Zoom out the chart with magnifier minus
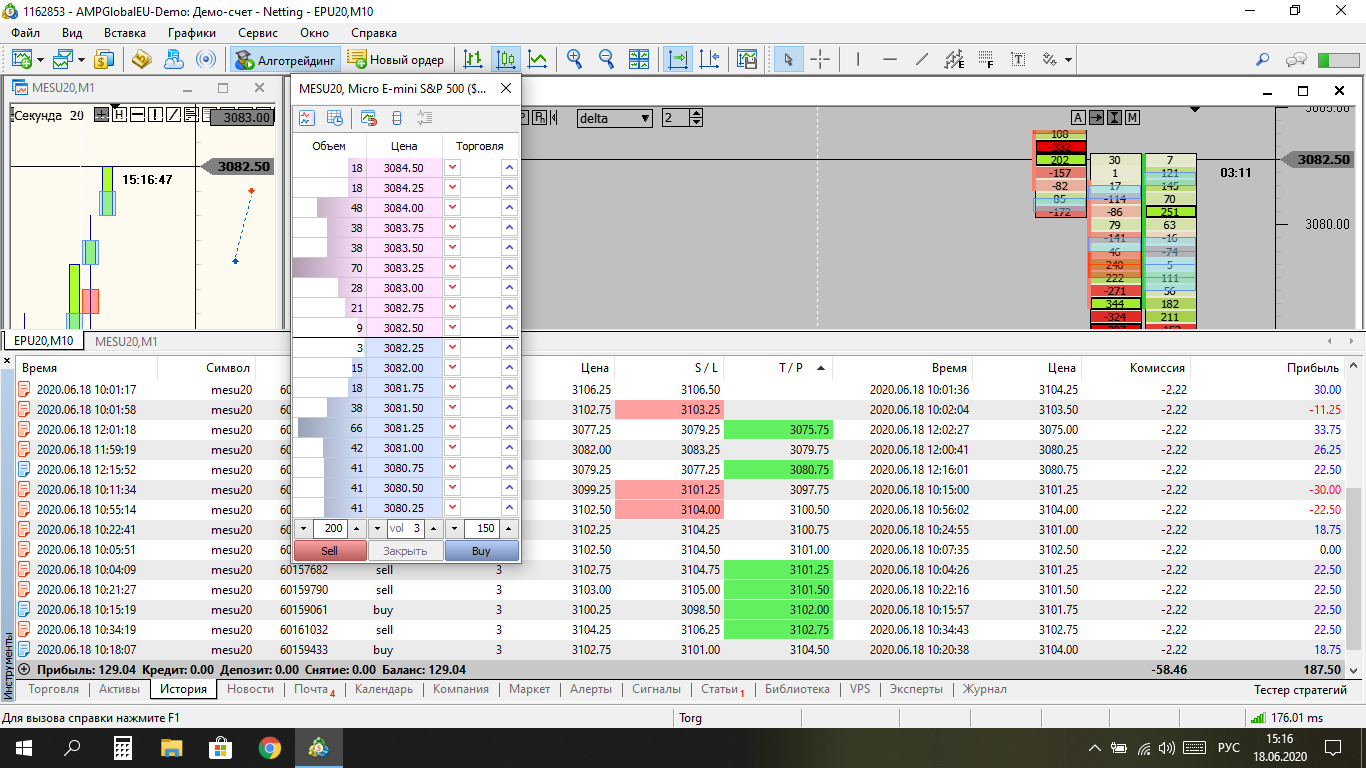The image size is (1366, 768). click(606, 59)
